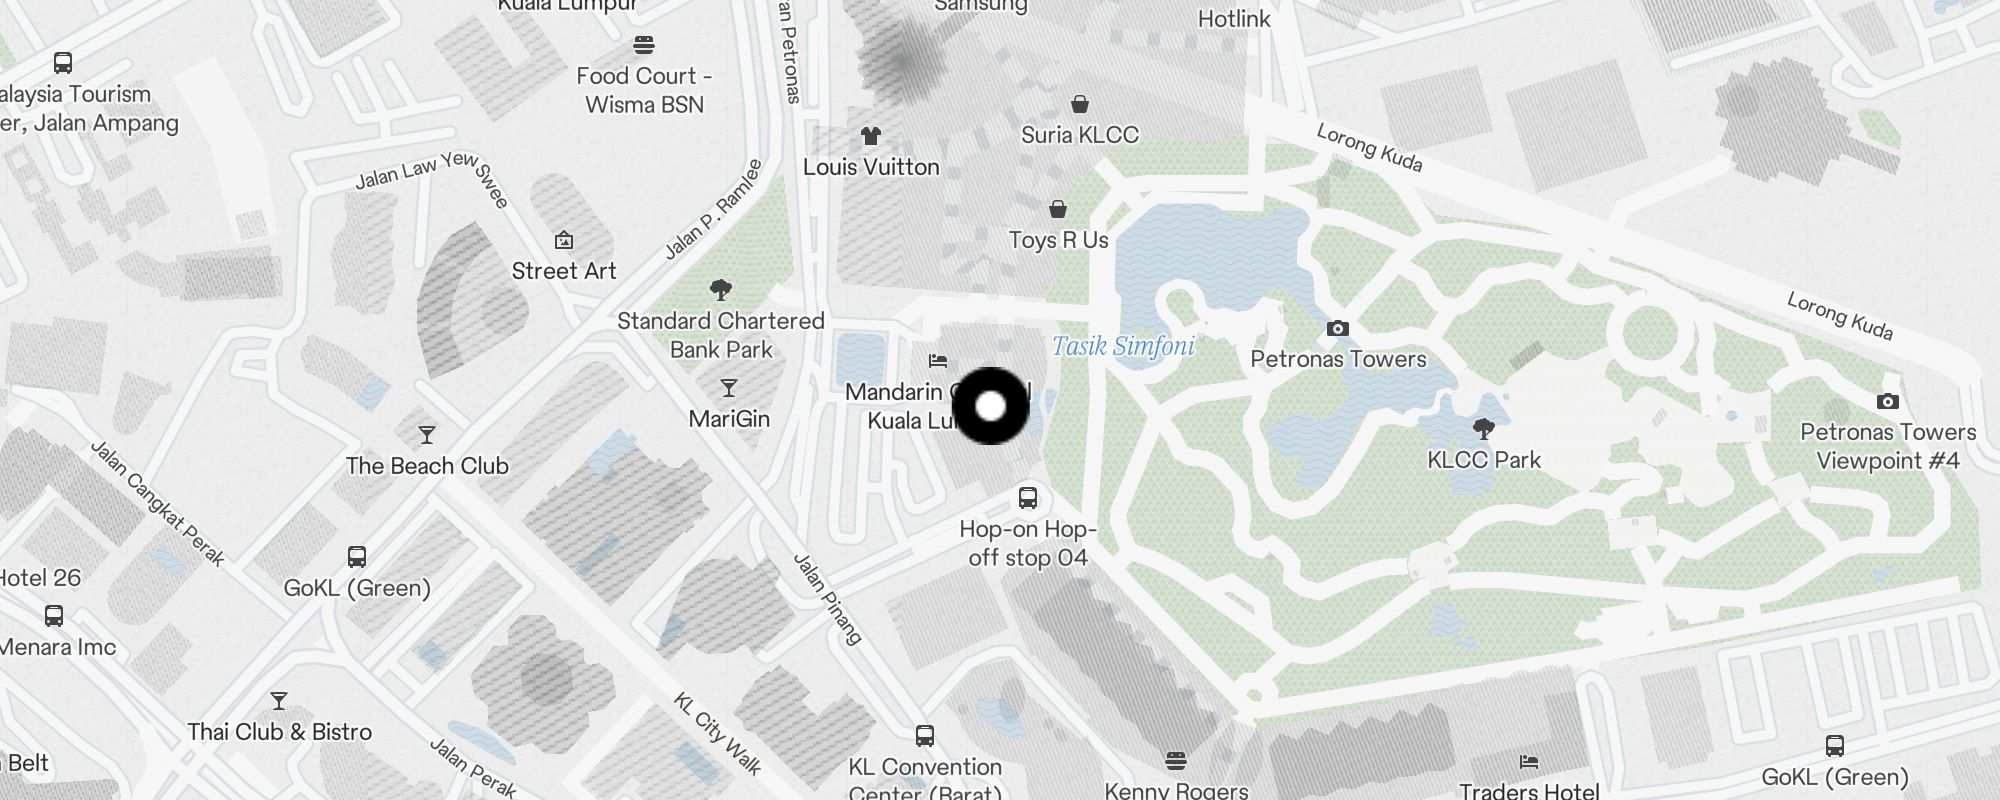The width and height of the screenshot is (2000, 800).
Task: Click the MariGin cocktail glass icon
Action: tap(729, 388)
